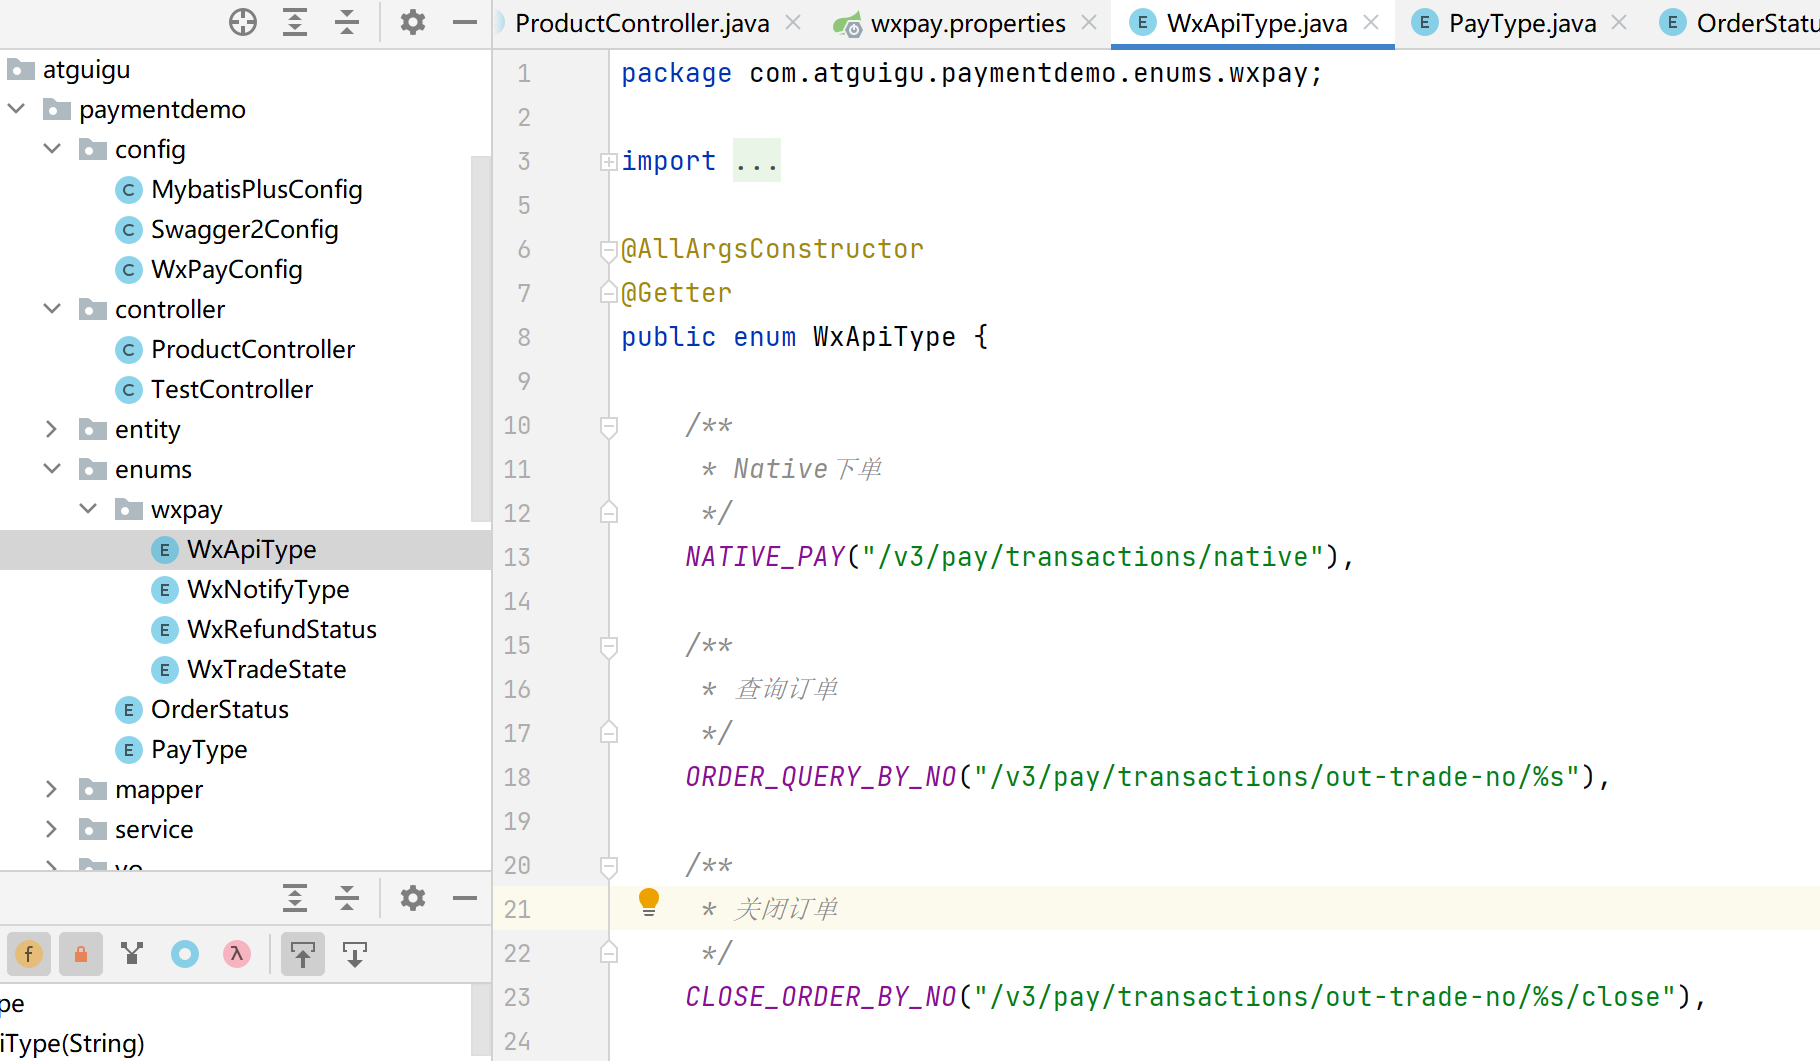Viewport: 1820px width, 1061px height.
Task: Close the ProductController.java tab
Action: (793, 22)
